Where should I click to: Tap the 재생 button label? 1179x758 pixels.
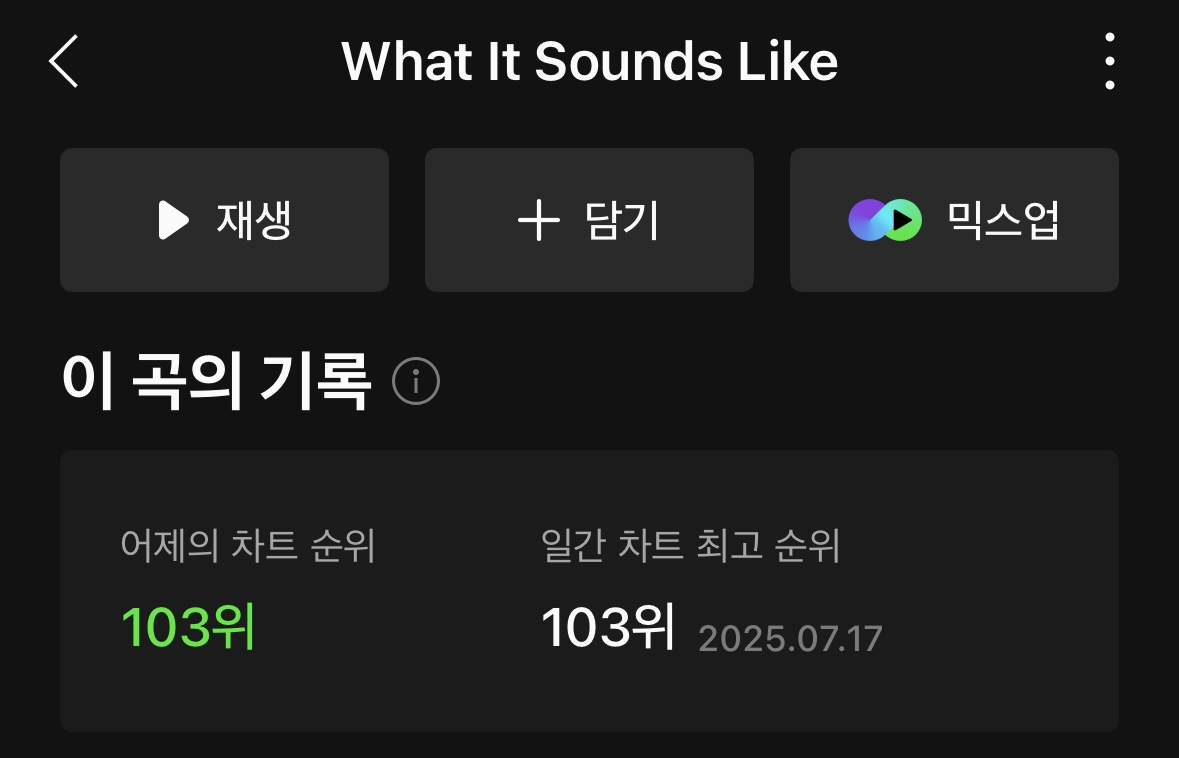(x=253, y=220)
